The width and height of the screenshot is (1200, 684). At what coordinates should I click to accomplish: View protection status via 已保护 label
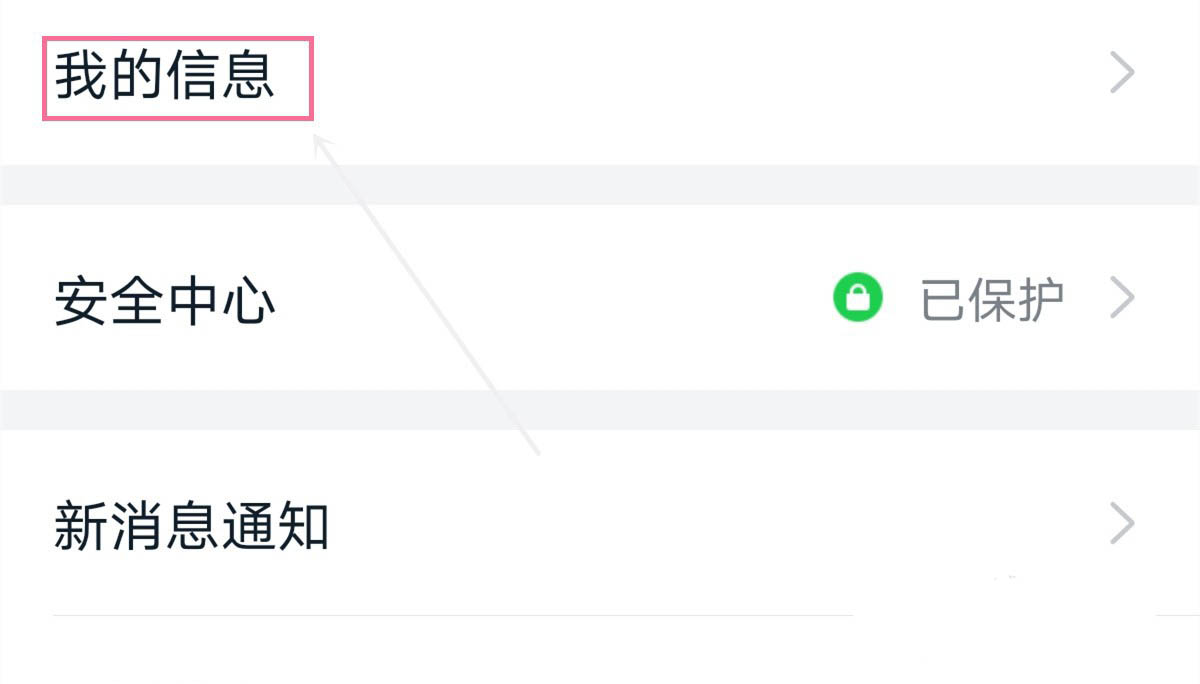pos(991,299)
